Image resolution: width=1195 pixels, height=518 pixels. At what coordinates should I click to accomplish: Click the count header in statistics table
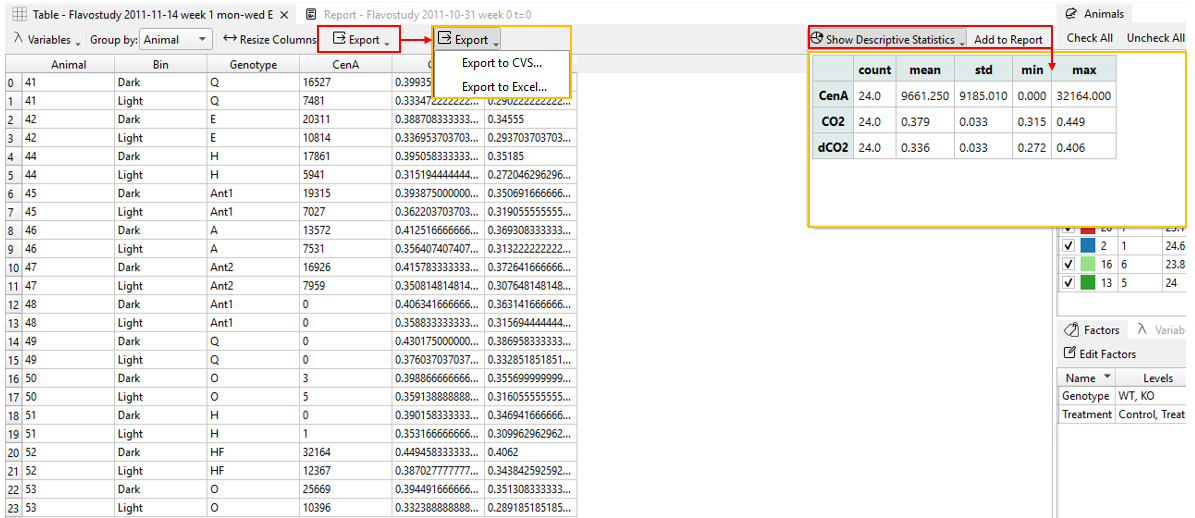click(874, 70)
